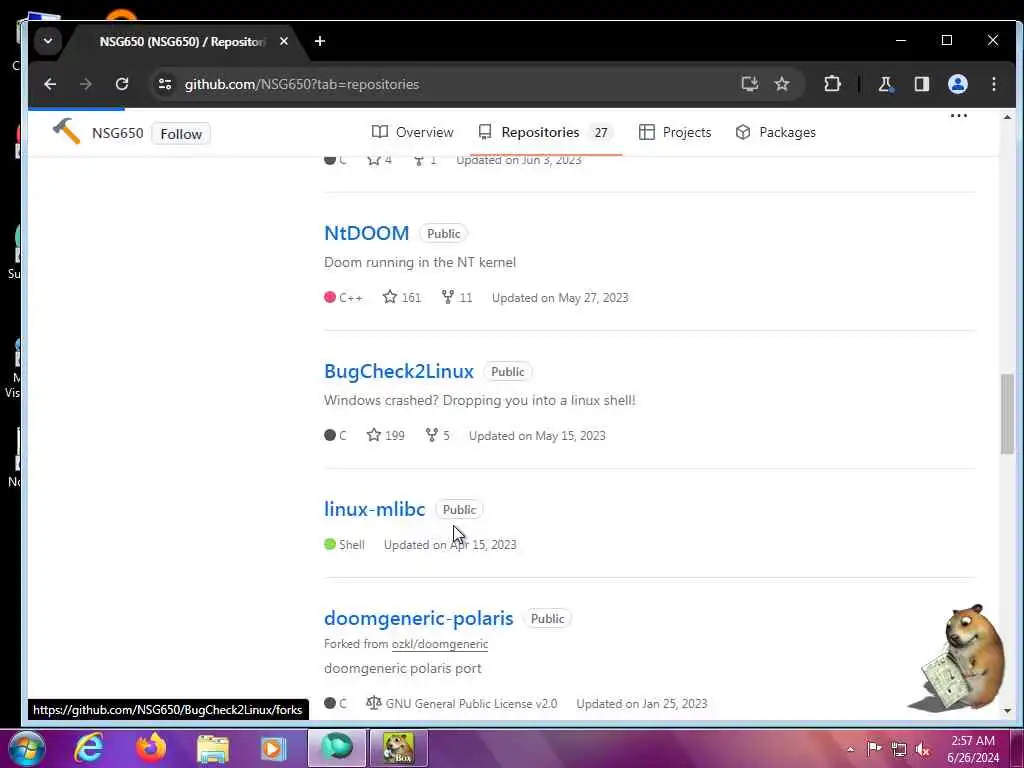Click the scrollbar down arrow

pyautogui.click(x=1007, y=711)
